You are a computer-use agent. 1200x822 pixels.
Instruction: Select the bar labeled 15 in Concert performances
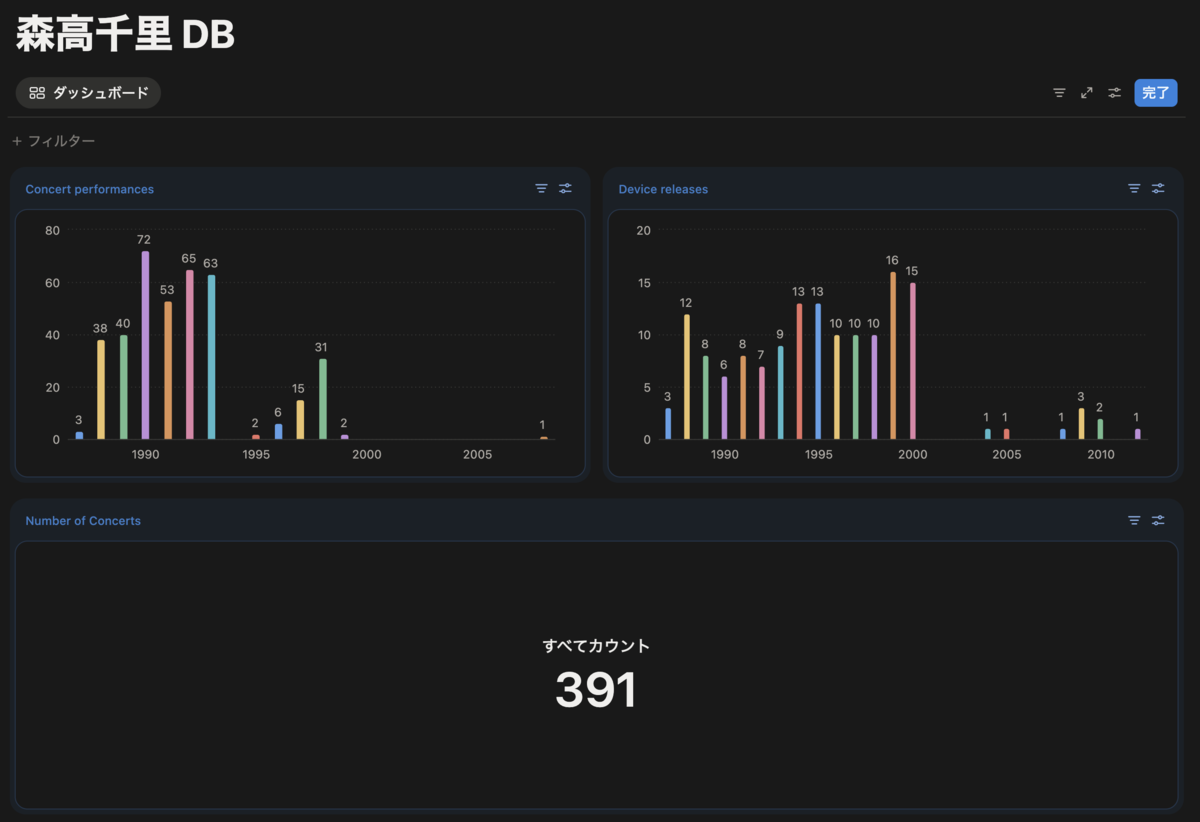pyautogui.click(x=300, y=420)
